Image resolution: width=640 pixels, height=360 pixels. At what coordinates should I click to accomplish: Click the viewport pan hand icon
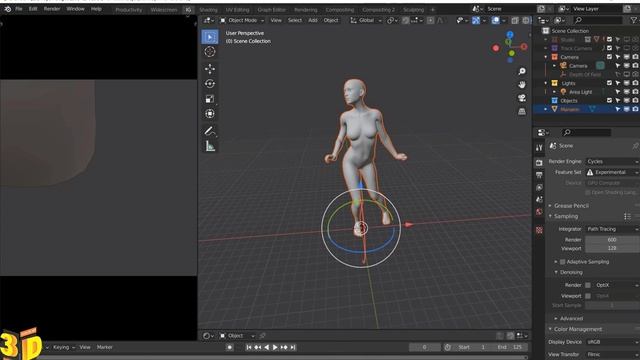522,84
